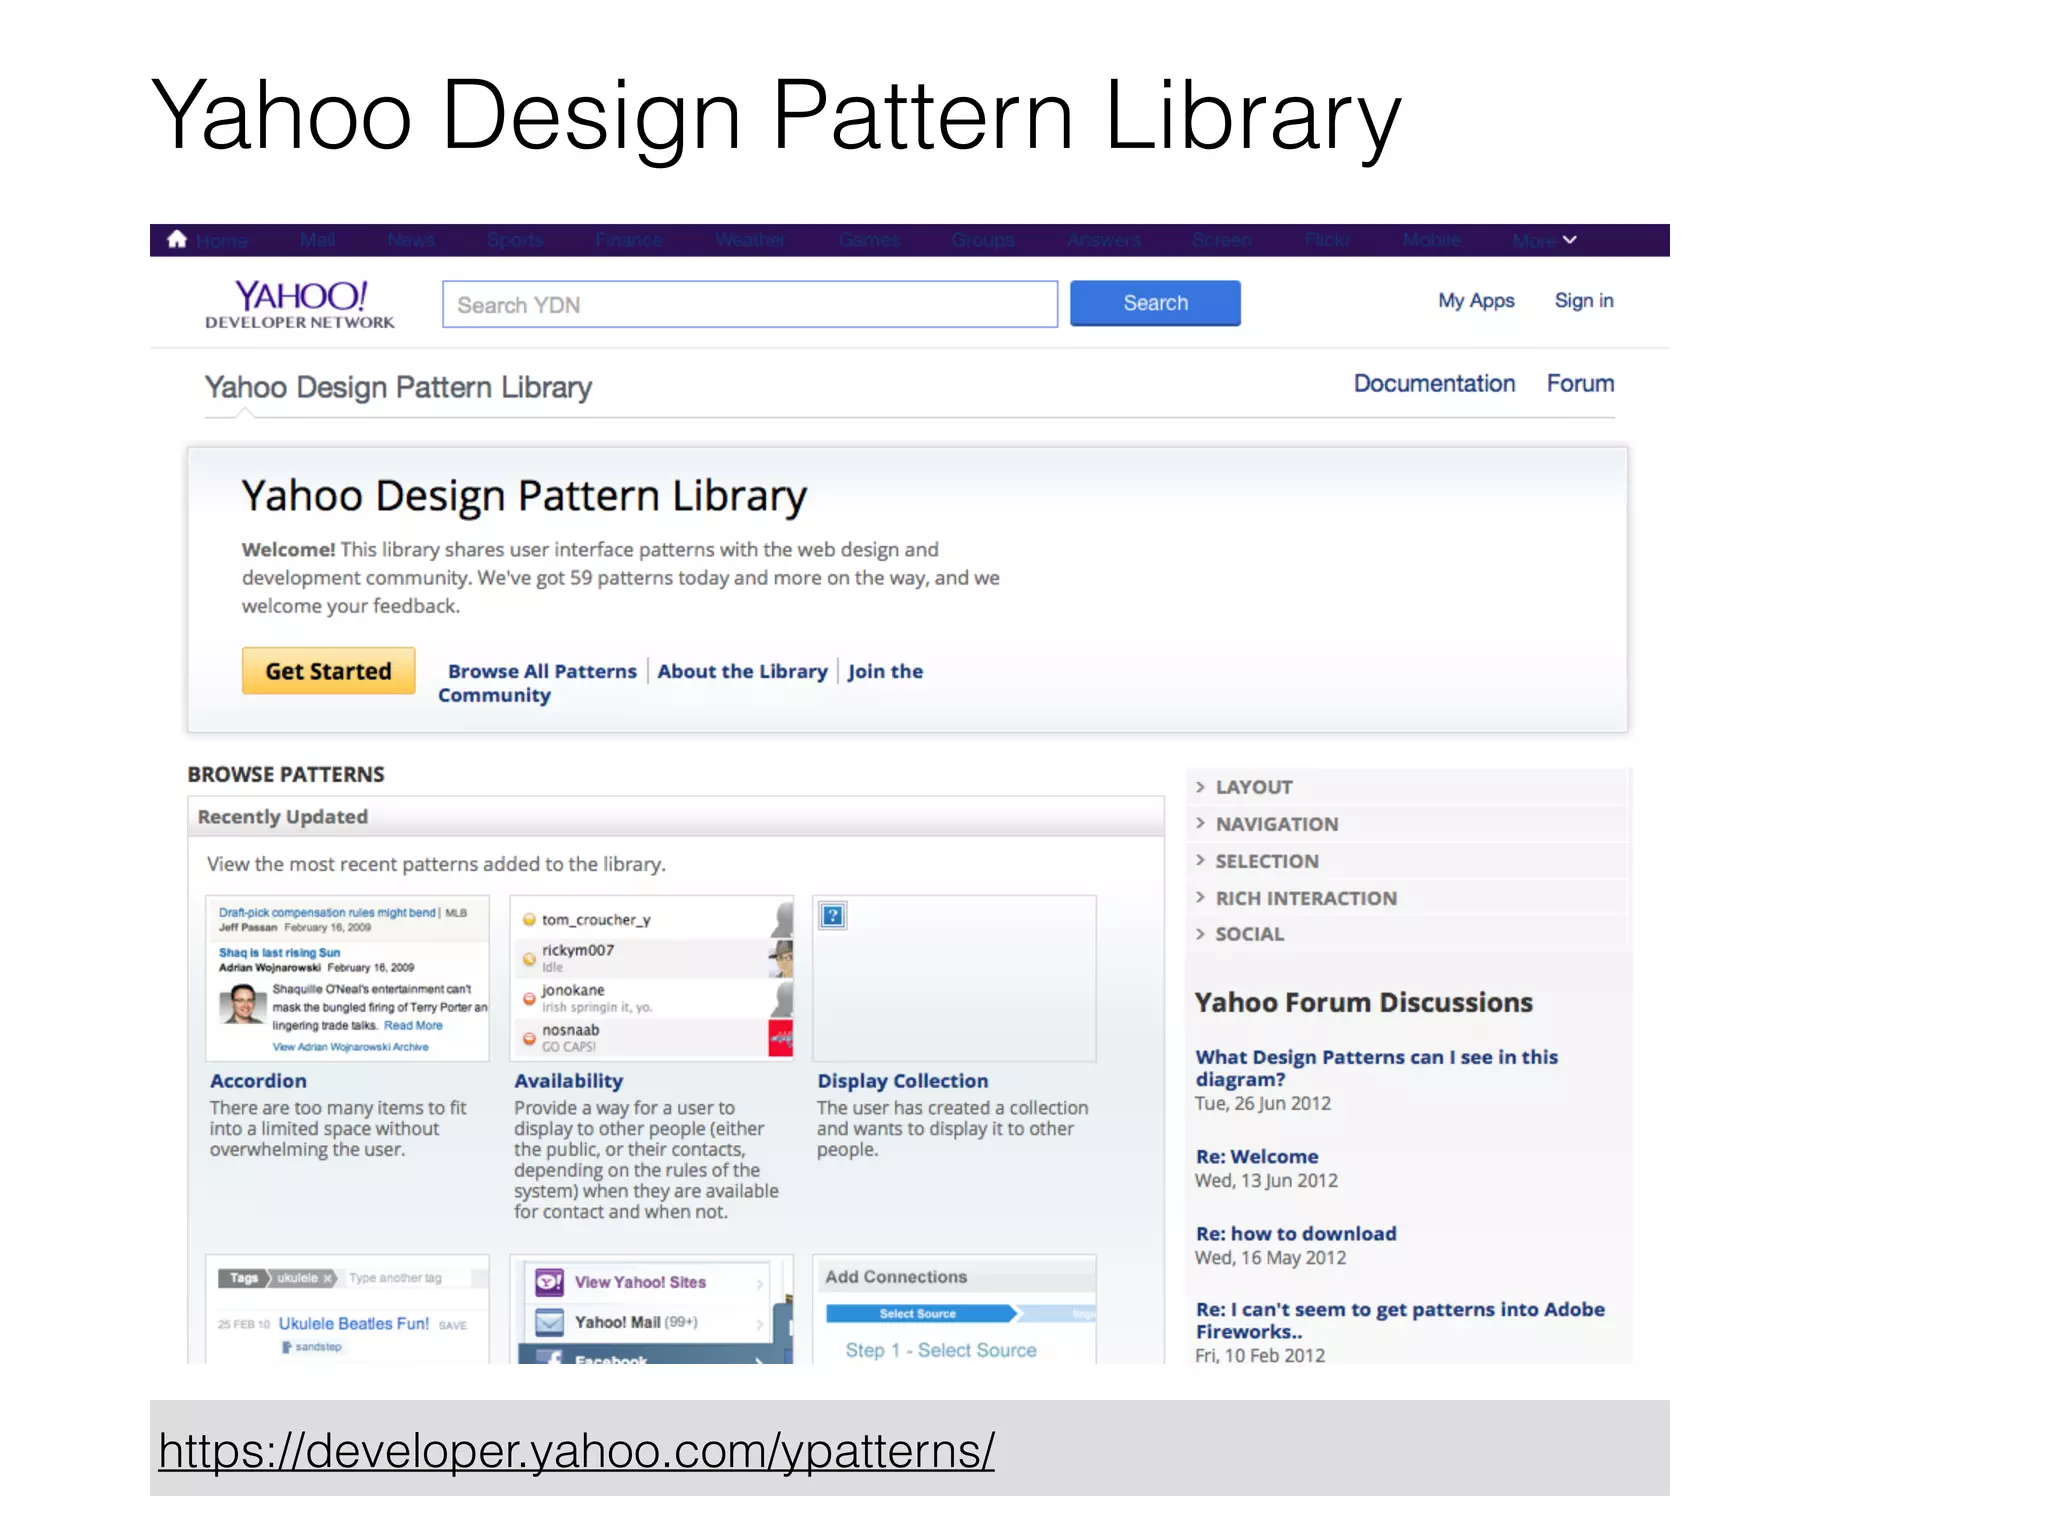This screenshot has width=2048, height=1536.
Task: Click the broken image icon above Display Collection
Action: [x=832, y=915]
